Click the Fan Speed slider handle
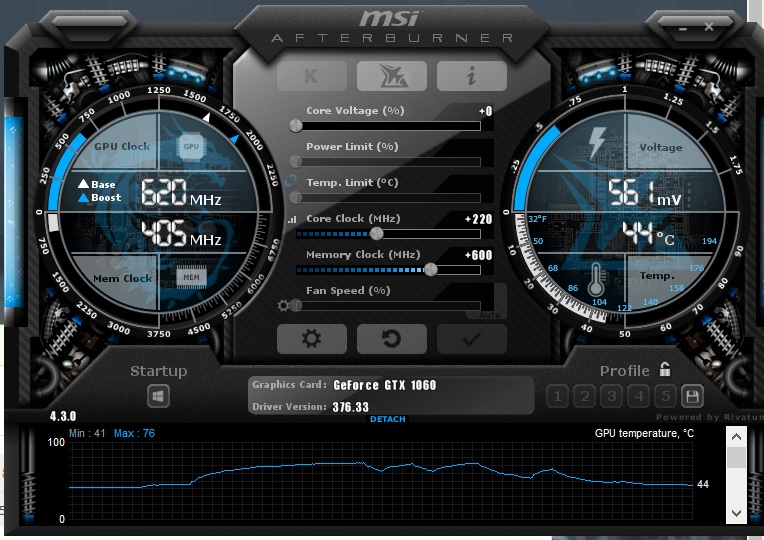This screenshot has height=540, width=764. 297,306
